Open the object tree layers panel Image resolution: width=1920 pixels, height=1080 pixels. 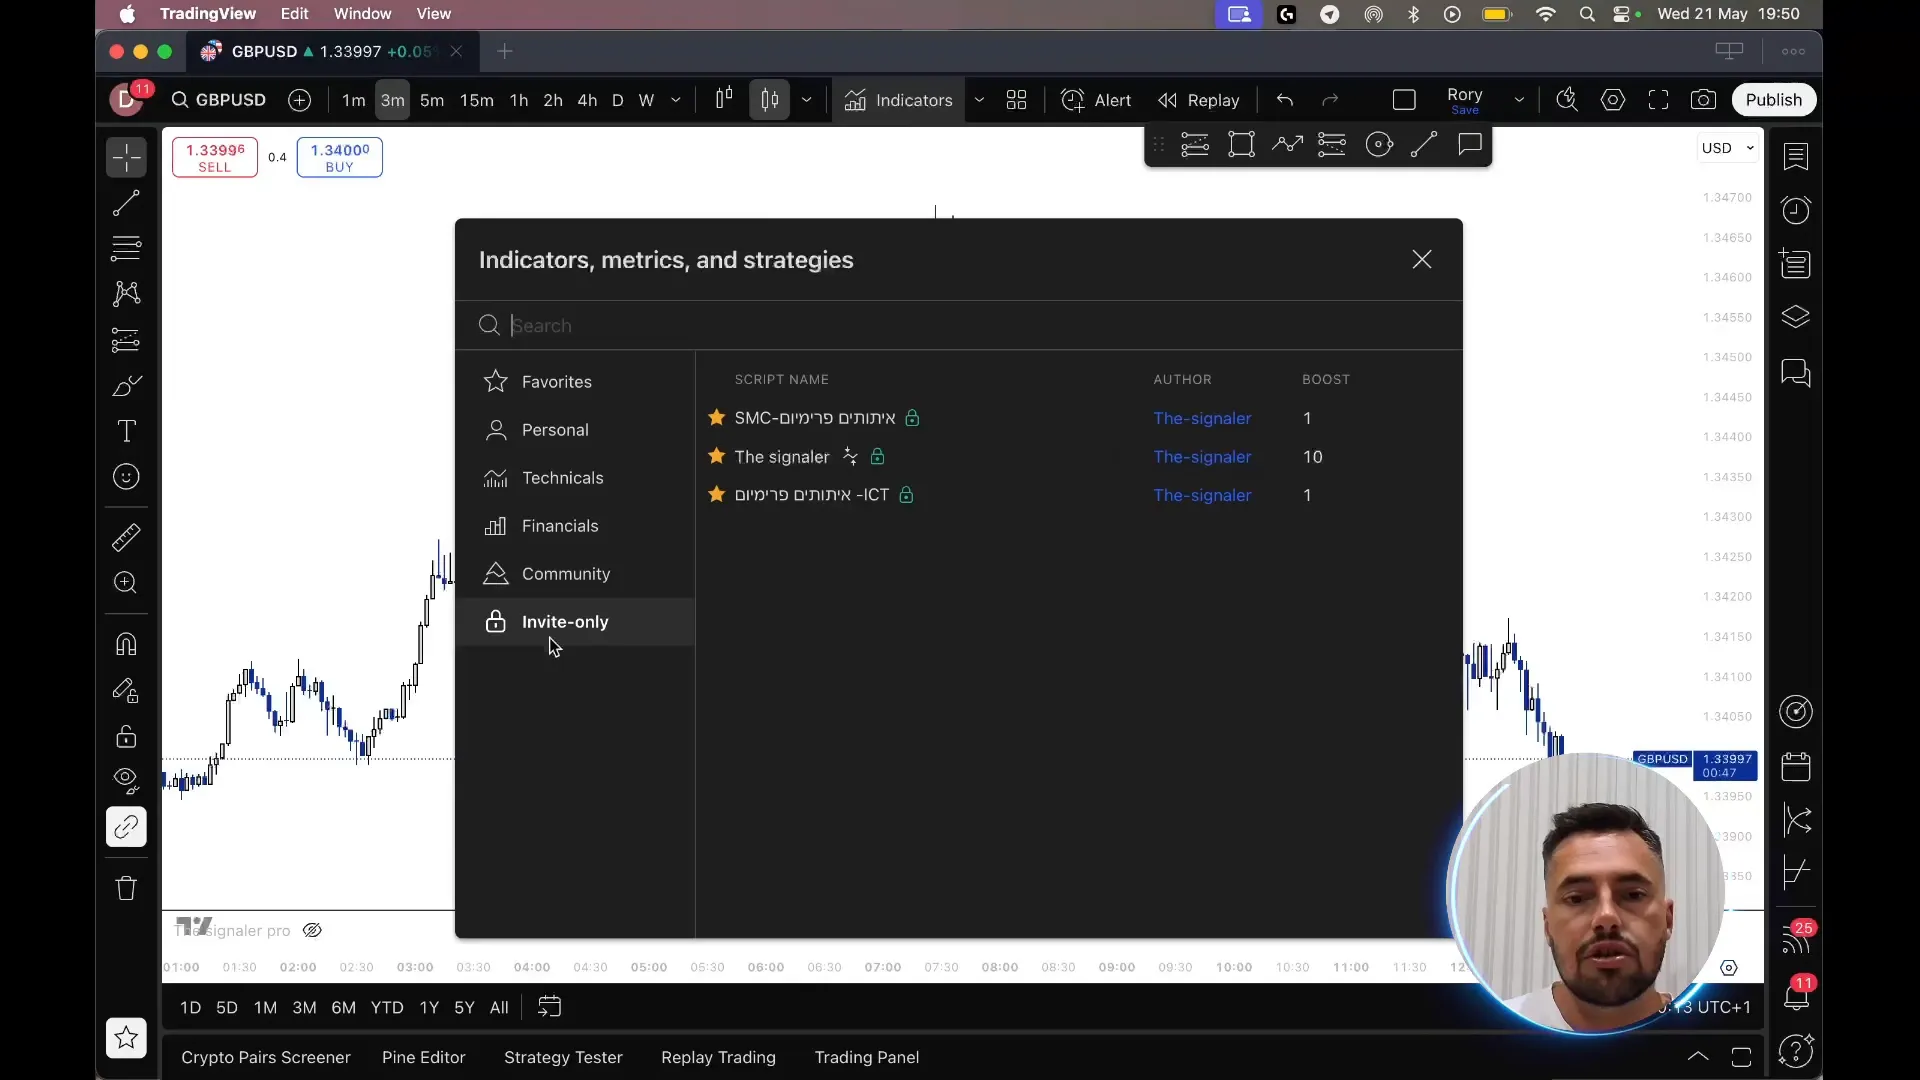click(x=1796, y=318)
